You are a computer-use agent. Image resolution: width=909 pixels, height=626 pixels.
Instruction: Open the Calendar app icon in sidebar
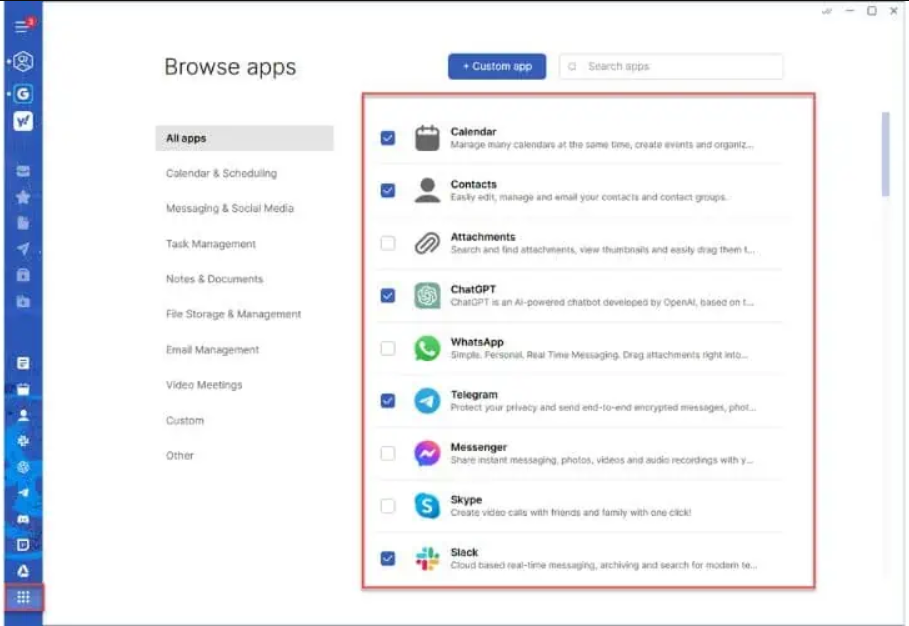click(23, 390)
